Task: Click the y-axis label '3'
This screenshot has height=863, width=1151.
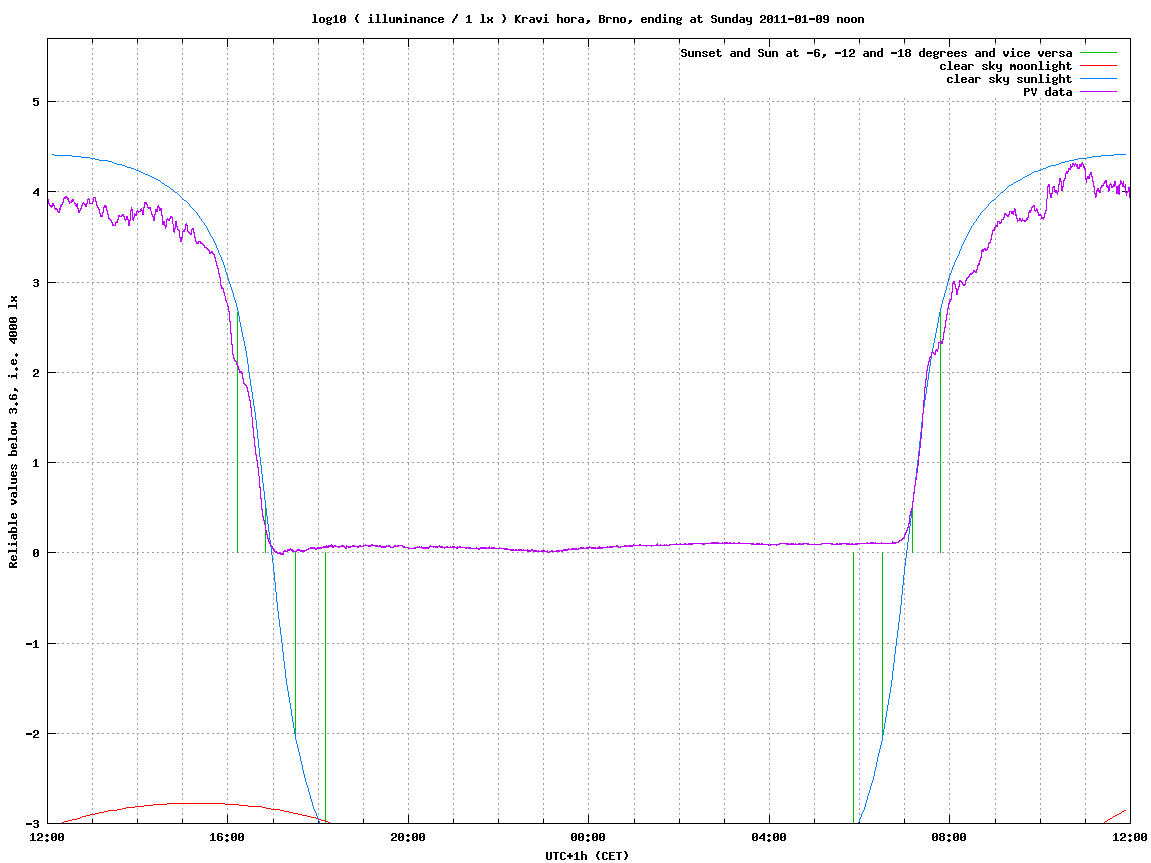Action: tap(35, 283)
